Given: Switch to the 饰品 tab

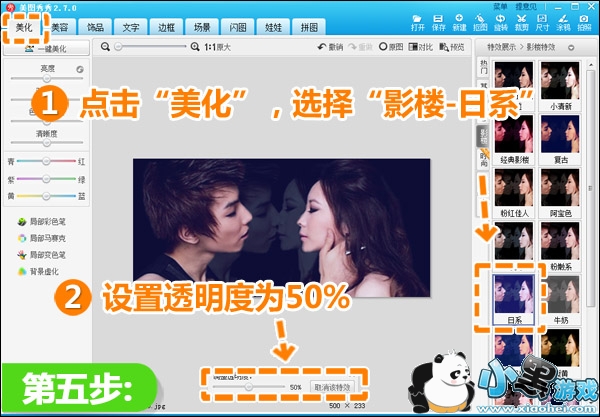Looking at the screenshot, I should [95, 27].
